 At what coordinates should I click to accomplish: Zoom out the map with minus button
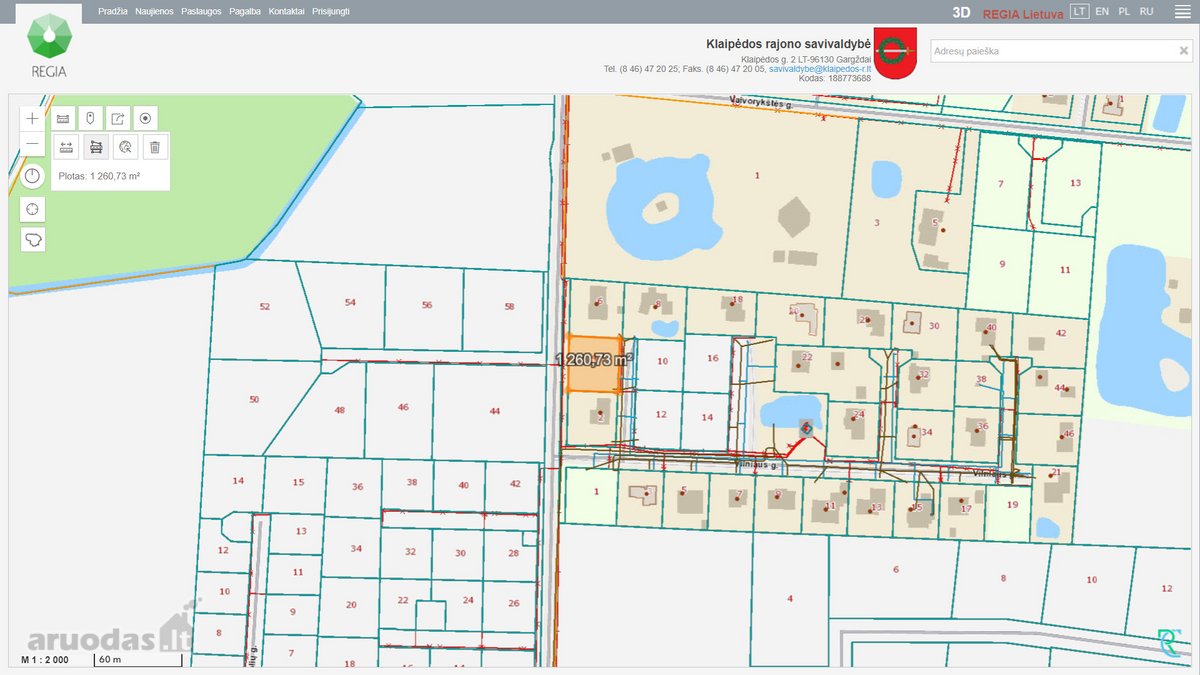tap(33, 144)
